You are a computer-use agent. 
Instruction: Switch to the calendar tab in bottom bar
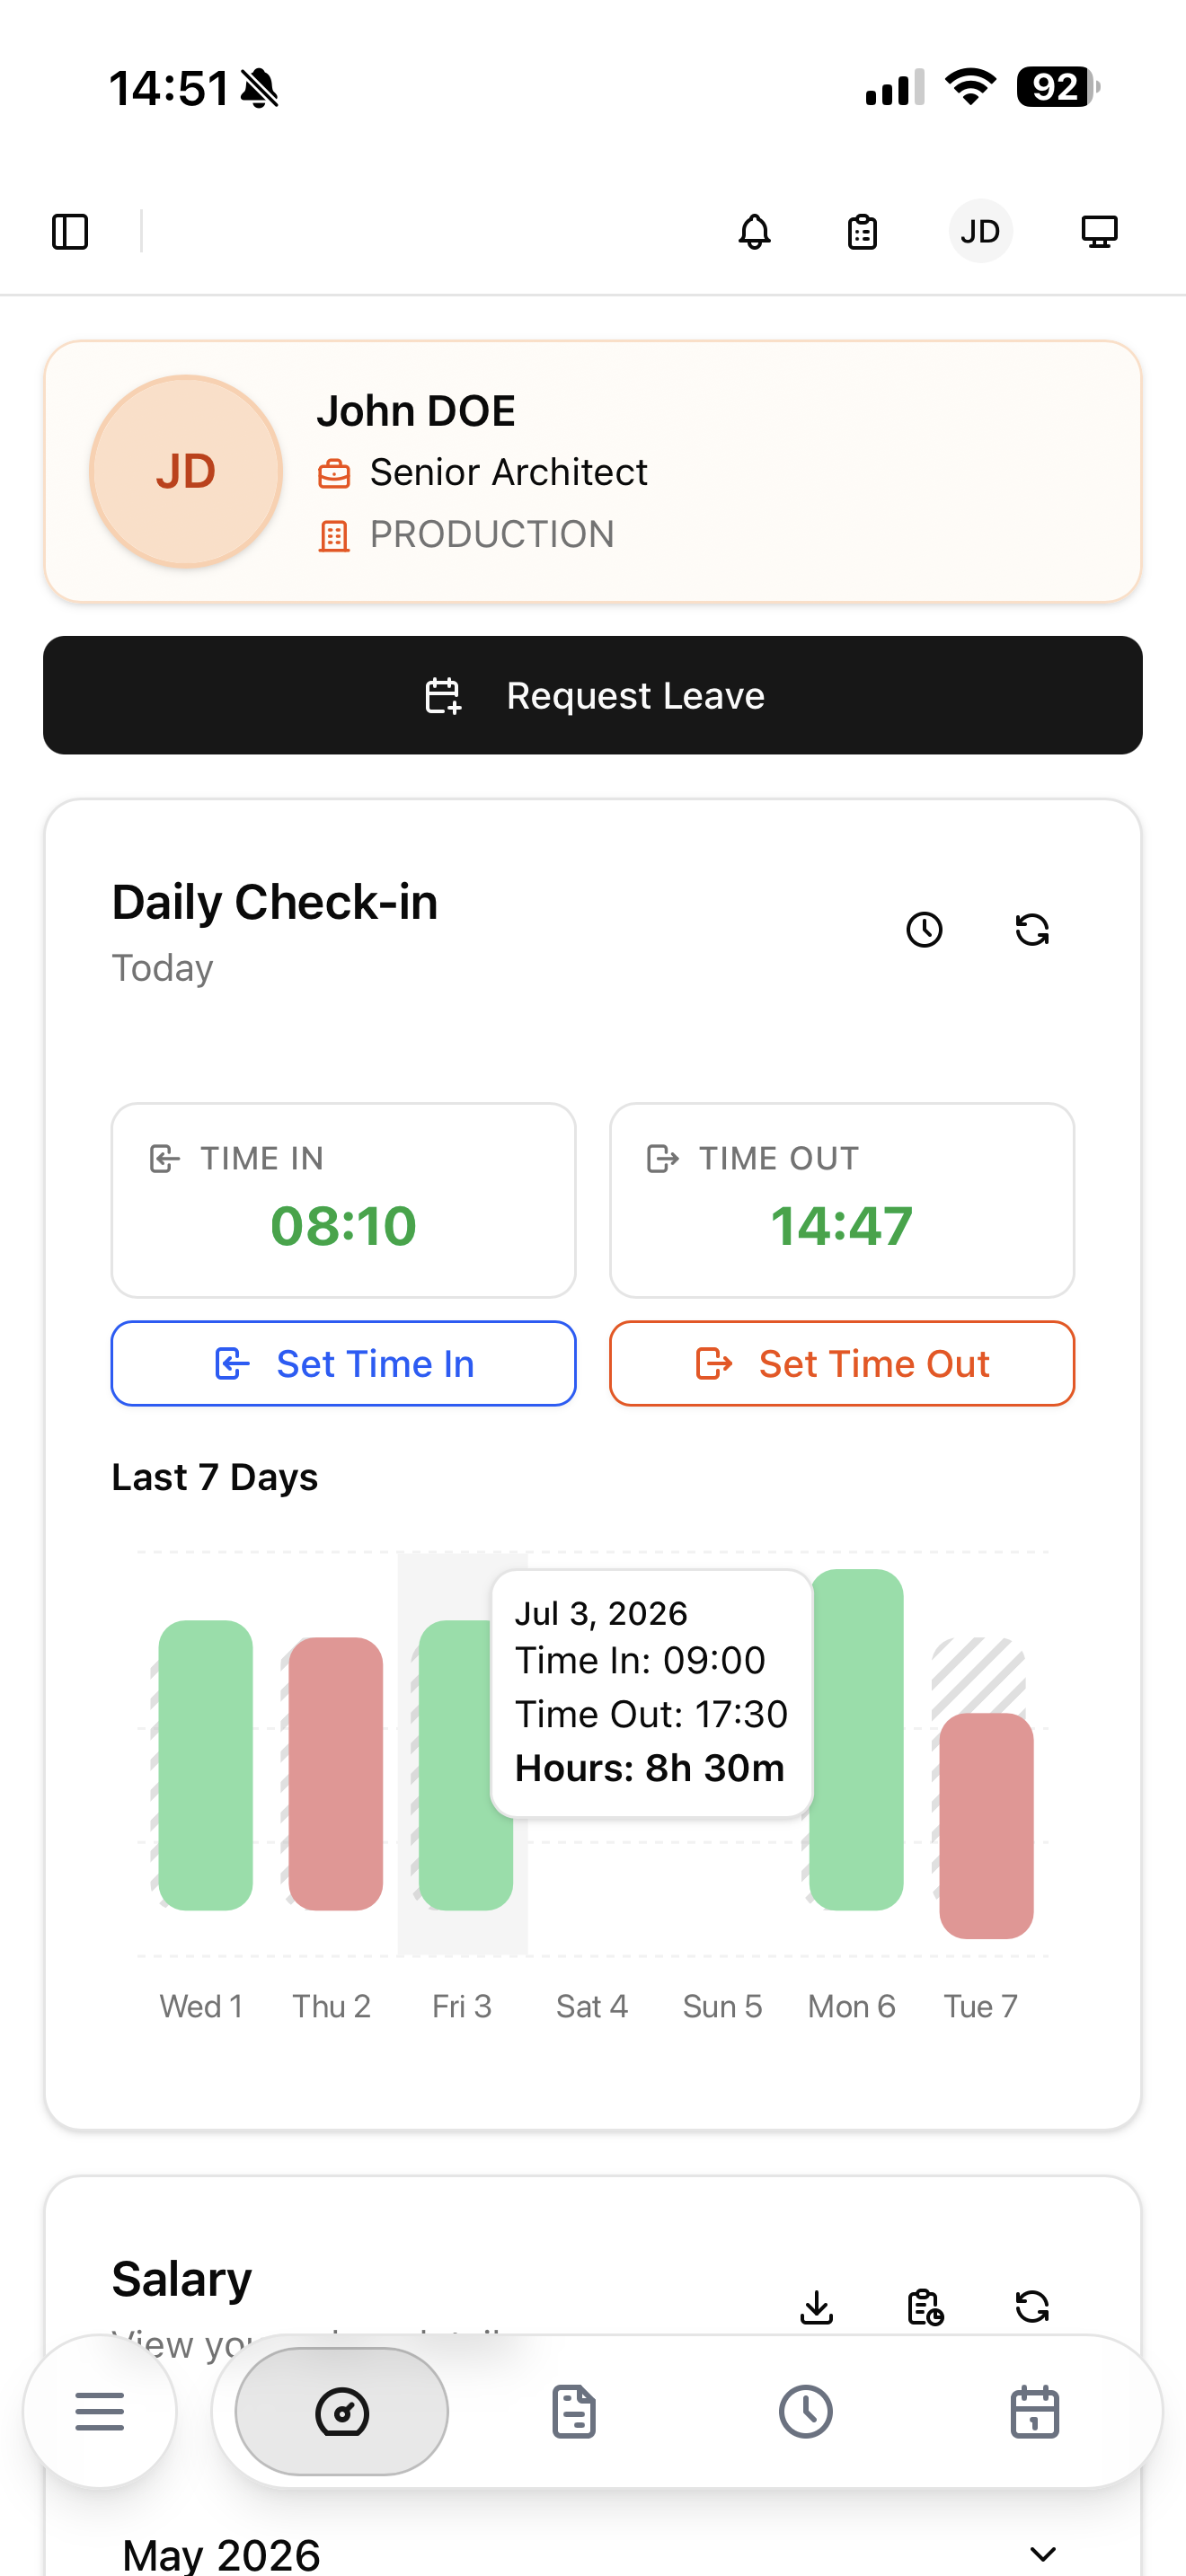click(x=1035, y=2411)
